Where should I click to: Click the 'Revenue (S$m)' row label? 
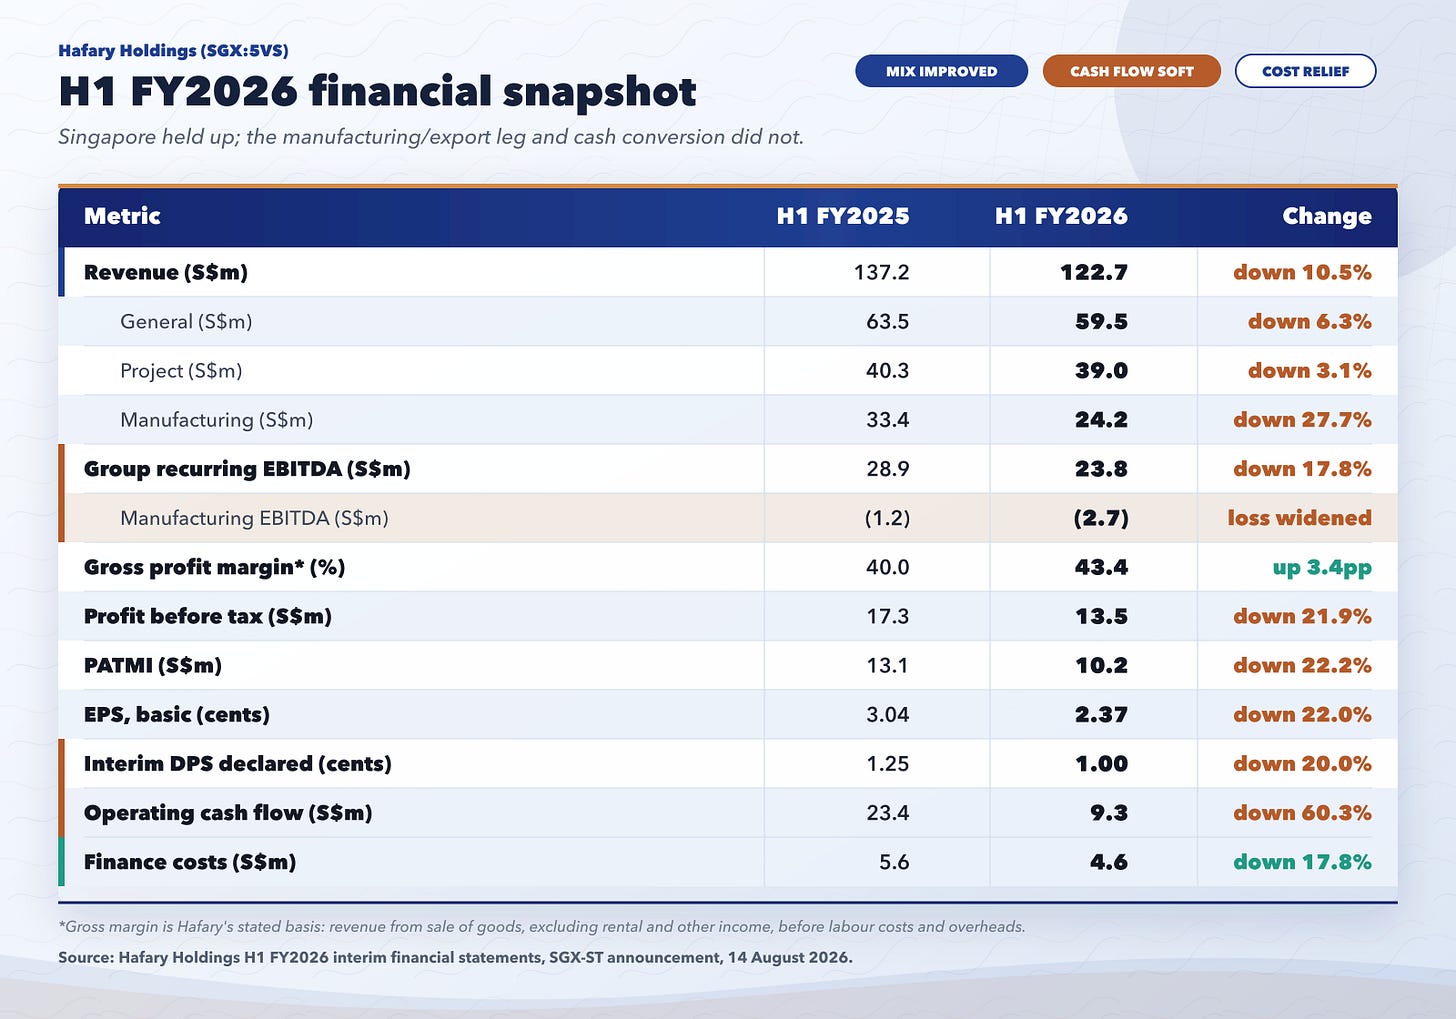click(166, 272)
